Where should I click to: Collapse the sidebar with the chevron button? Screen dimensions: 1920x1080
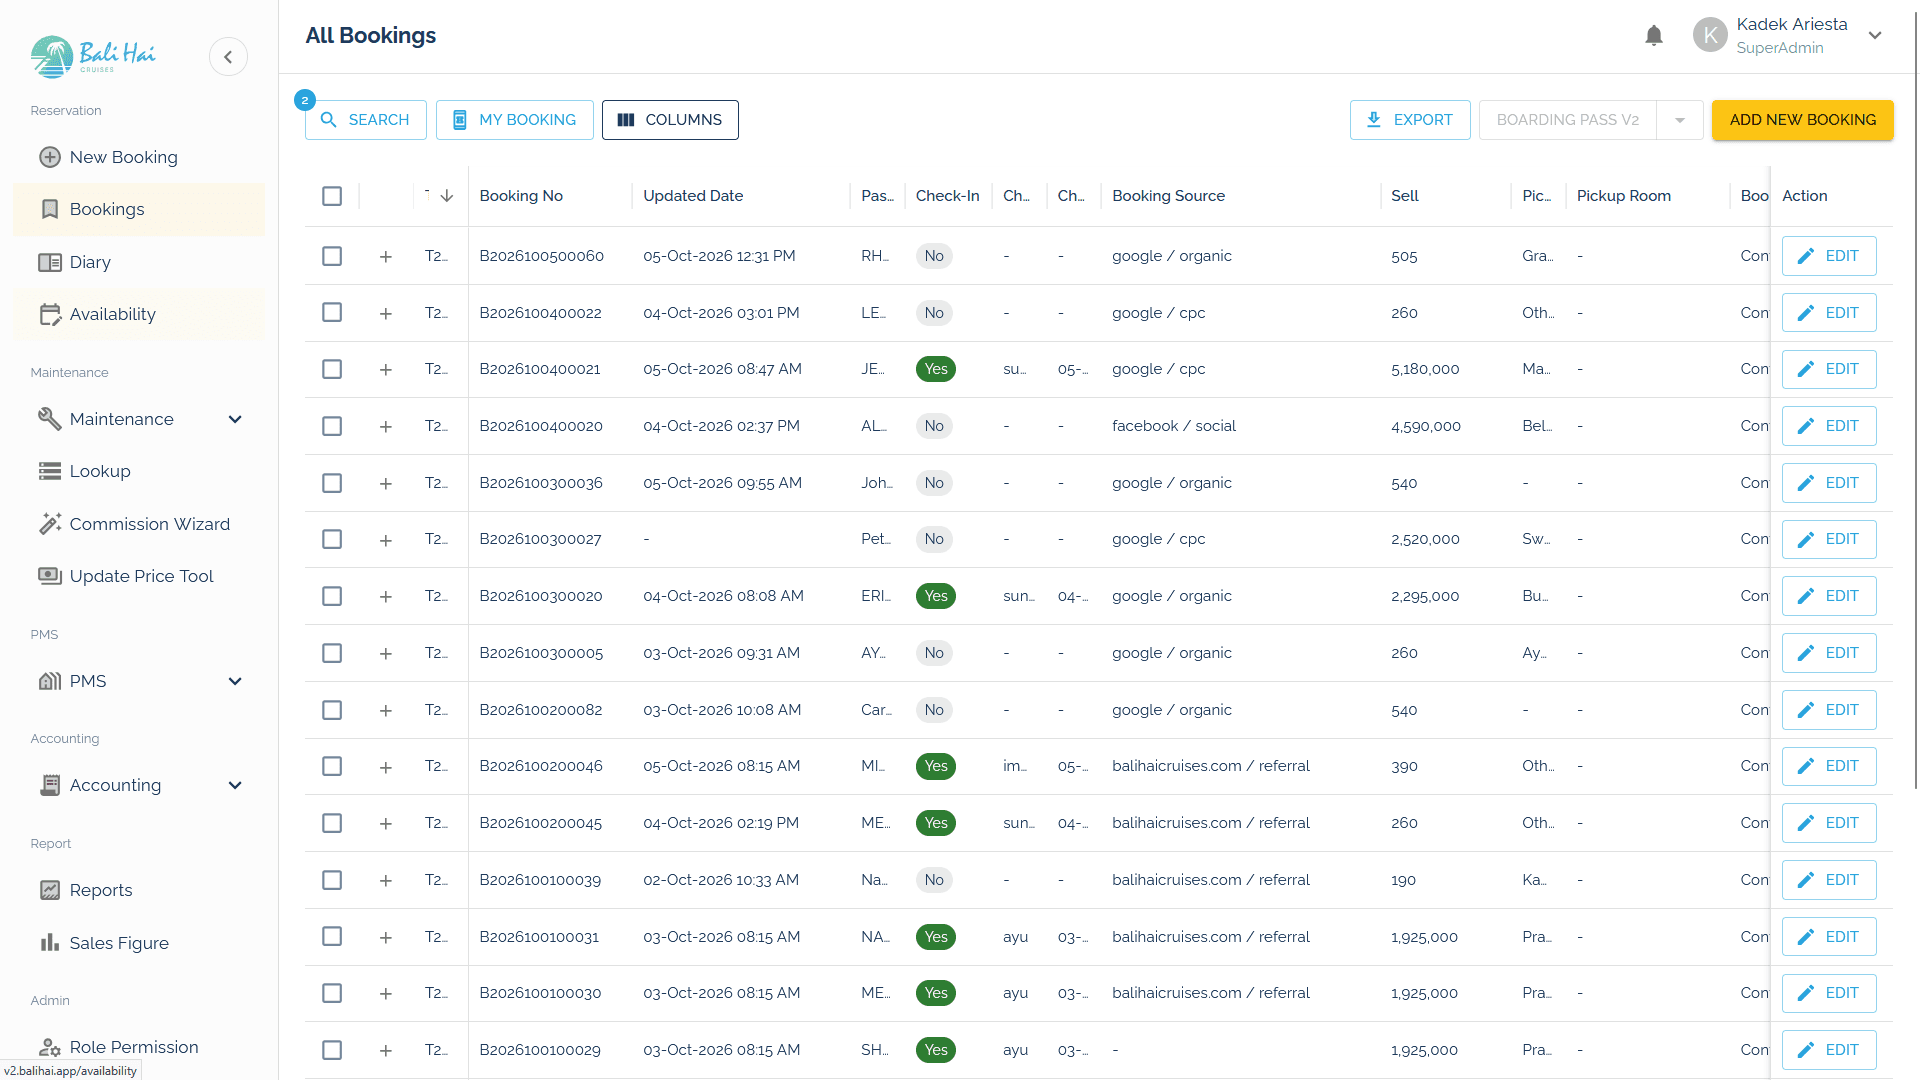228,57
